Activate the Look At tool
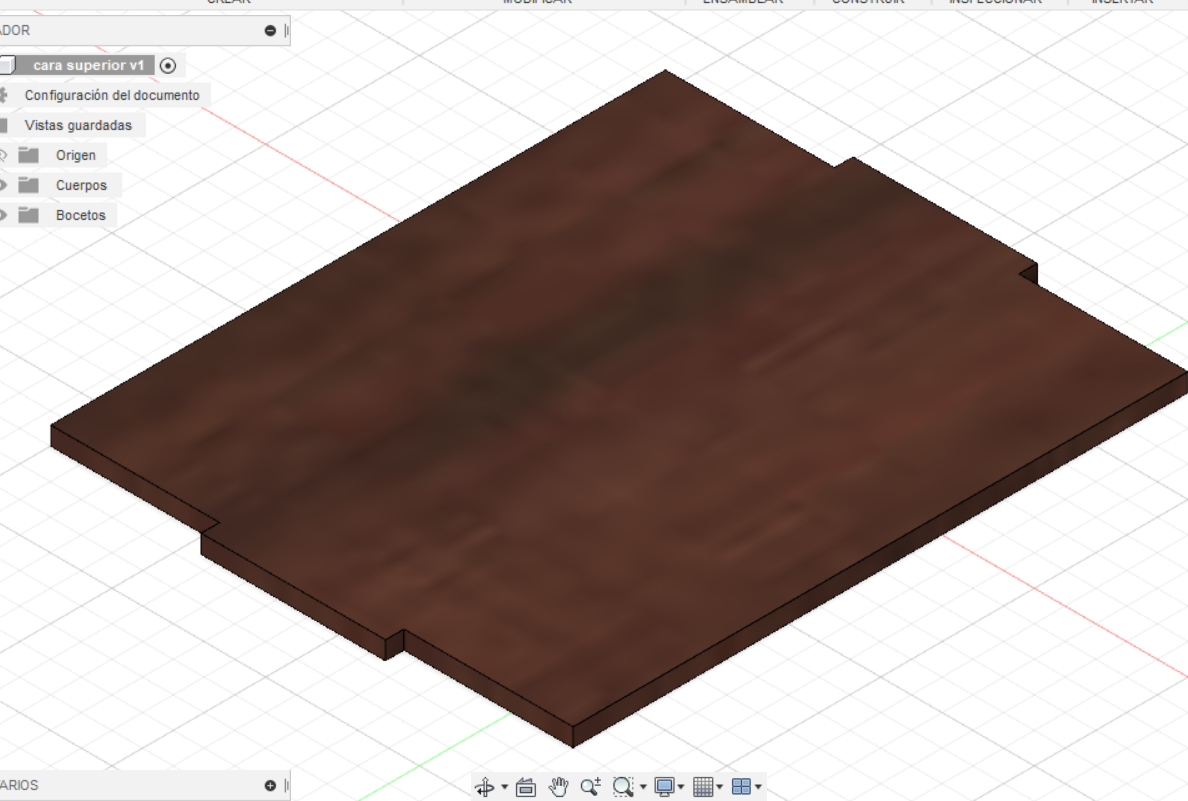This screenshot has width=1188, height=801. pyautogui.click(x=526, y=787)
